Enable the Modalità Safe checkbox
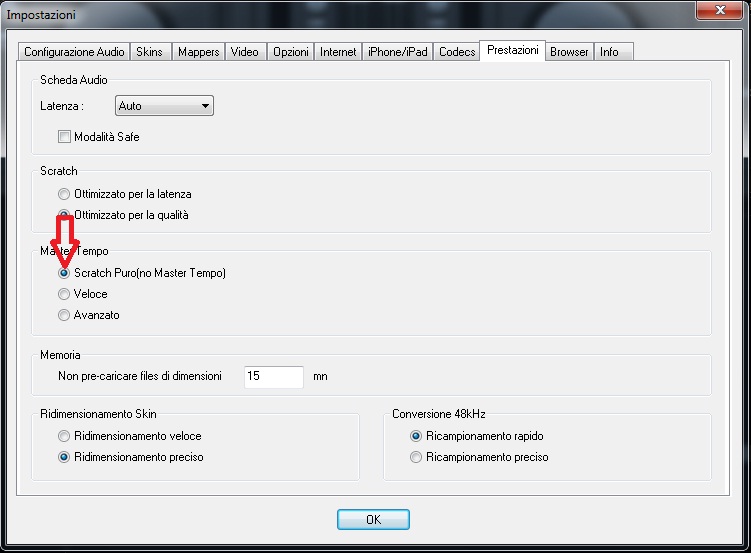 (x=98, y=137)
